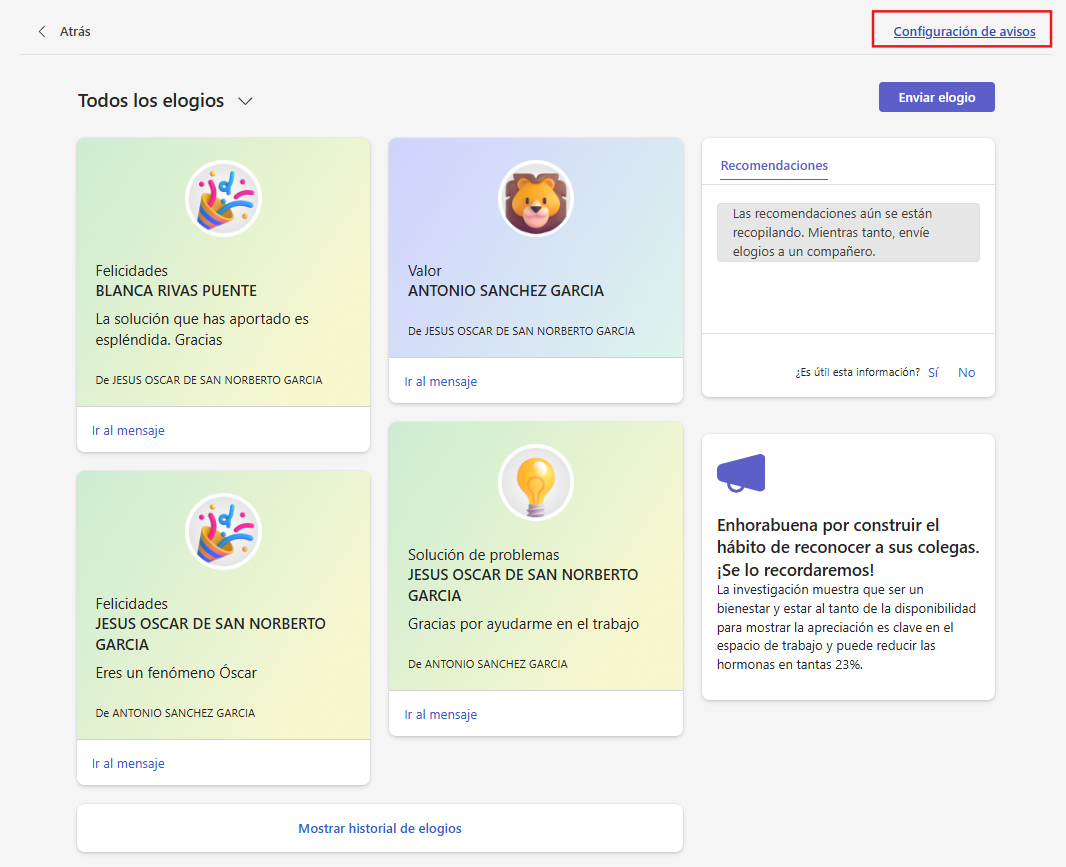Click the text Gracias por ayudarme en el trabajo
The width and height of the screenshot is (1066, 867).
pyautogui.click(x=523, y=624)
